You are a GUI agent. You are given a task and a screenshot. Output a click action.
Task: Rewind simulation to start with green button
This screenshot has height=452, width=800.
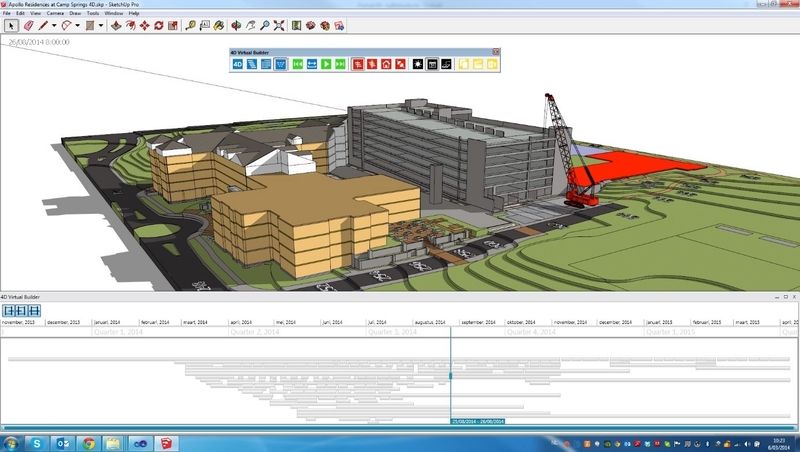(x=298, y=64)
